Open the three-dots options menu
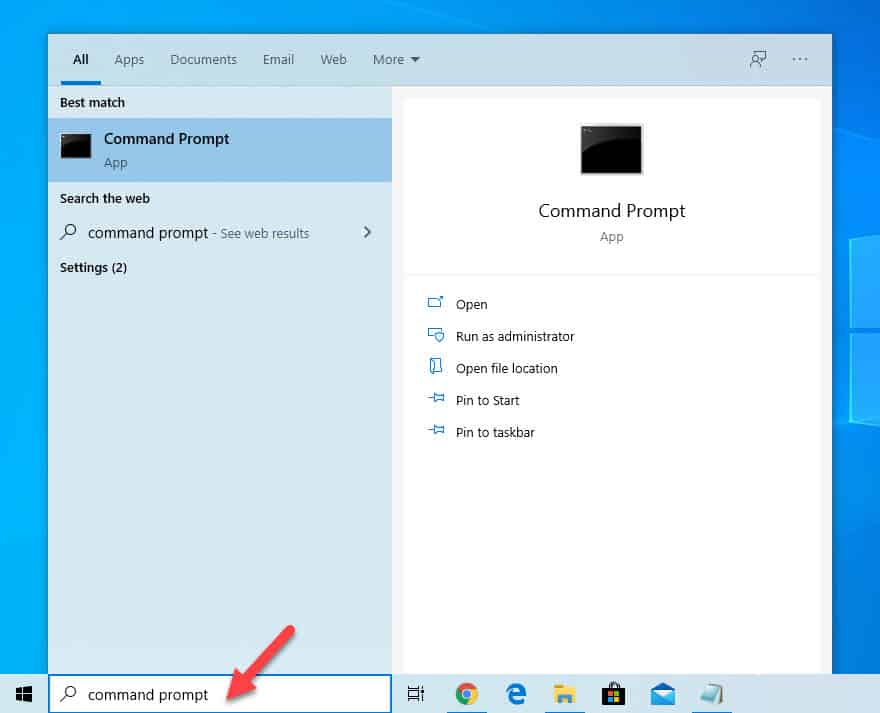 pos(800,59)
